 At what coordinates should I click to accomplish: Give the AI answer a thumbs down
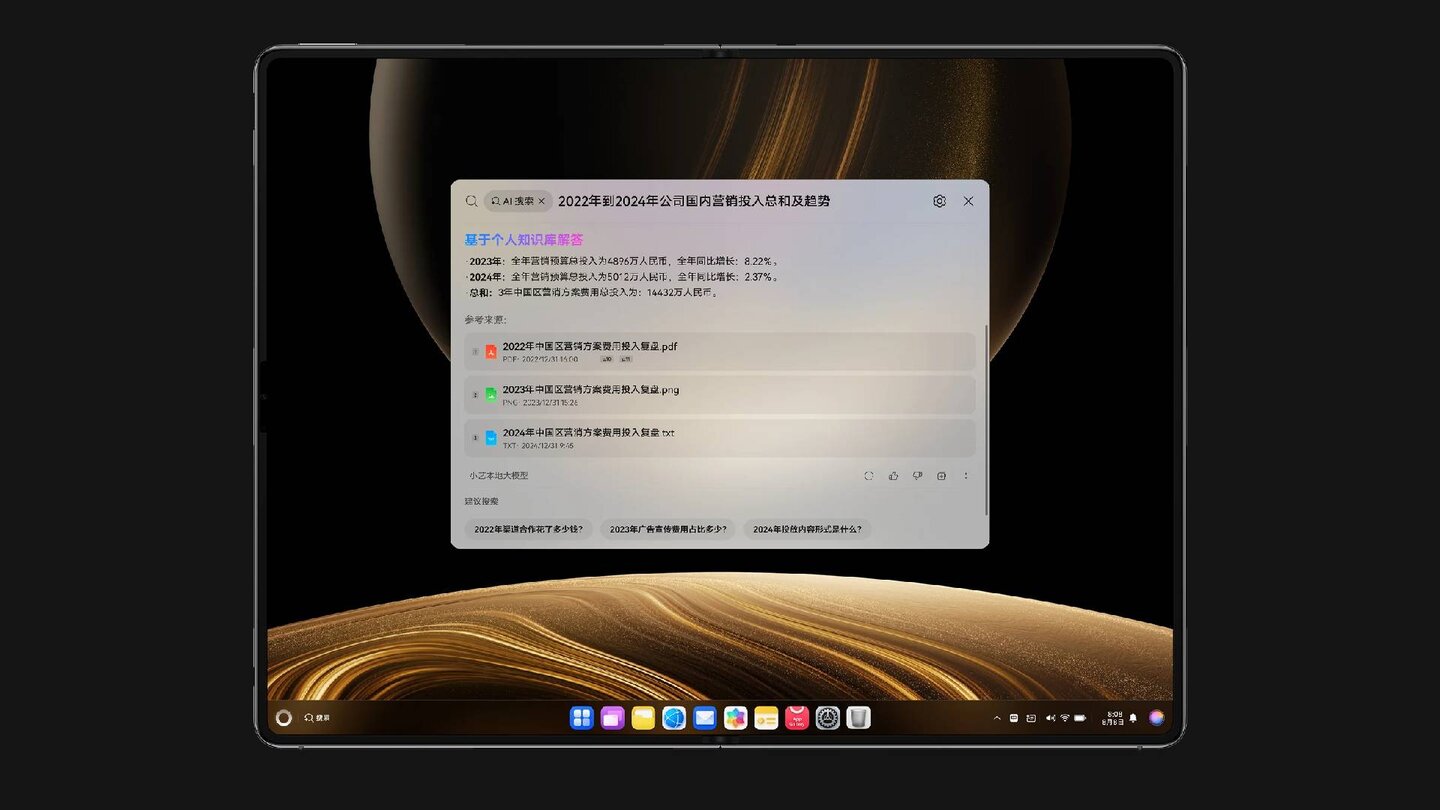click(x=918, y=476)
